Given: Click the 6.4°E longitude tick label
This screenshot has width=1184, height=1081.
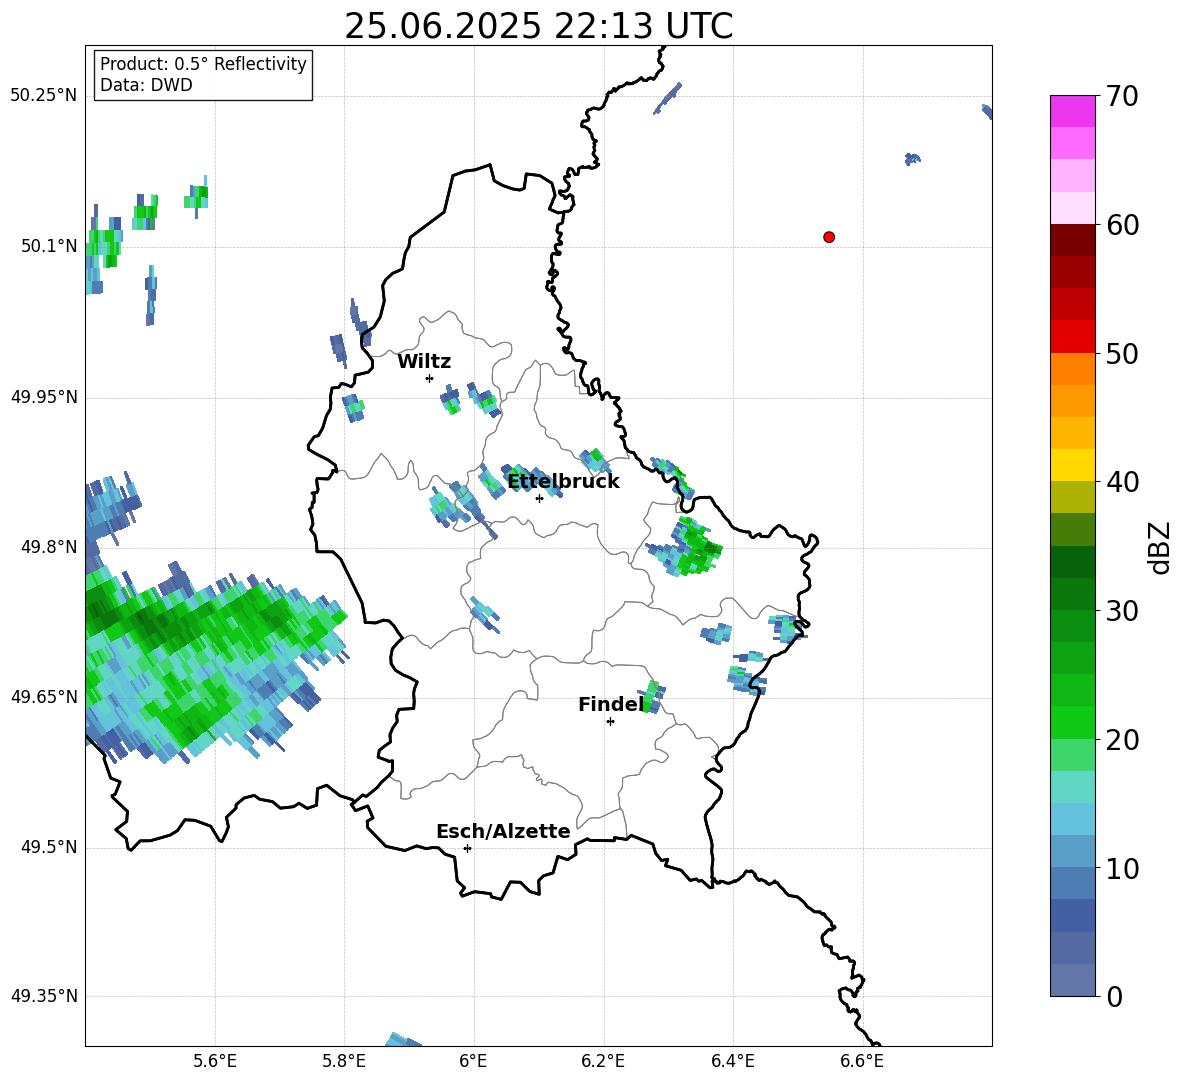Looking at the screenshot, I should (732, 1061).
